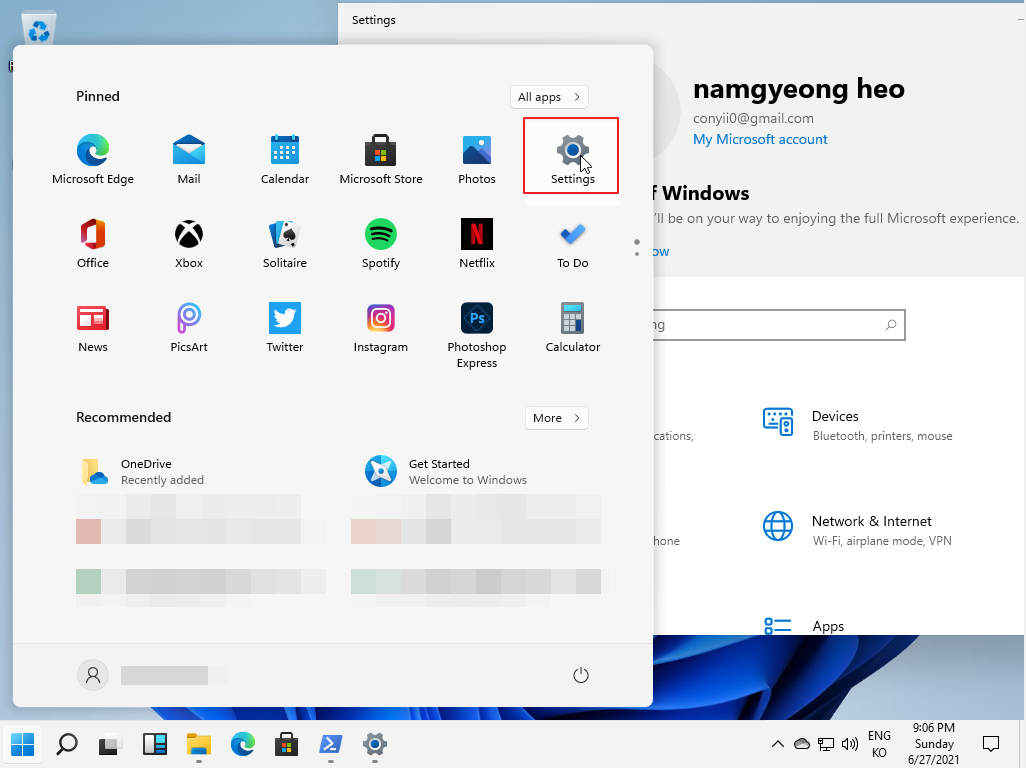1026x768 pixels.
Task: Open Recycle Bin on the desktop
Action: click(x=39, y=29)
